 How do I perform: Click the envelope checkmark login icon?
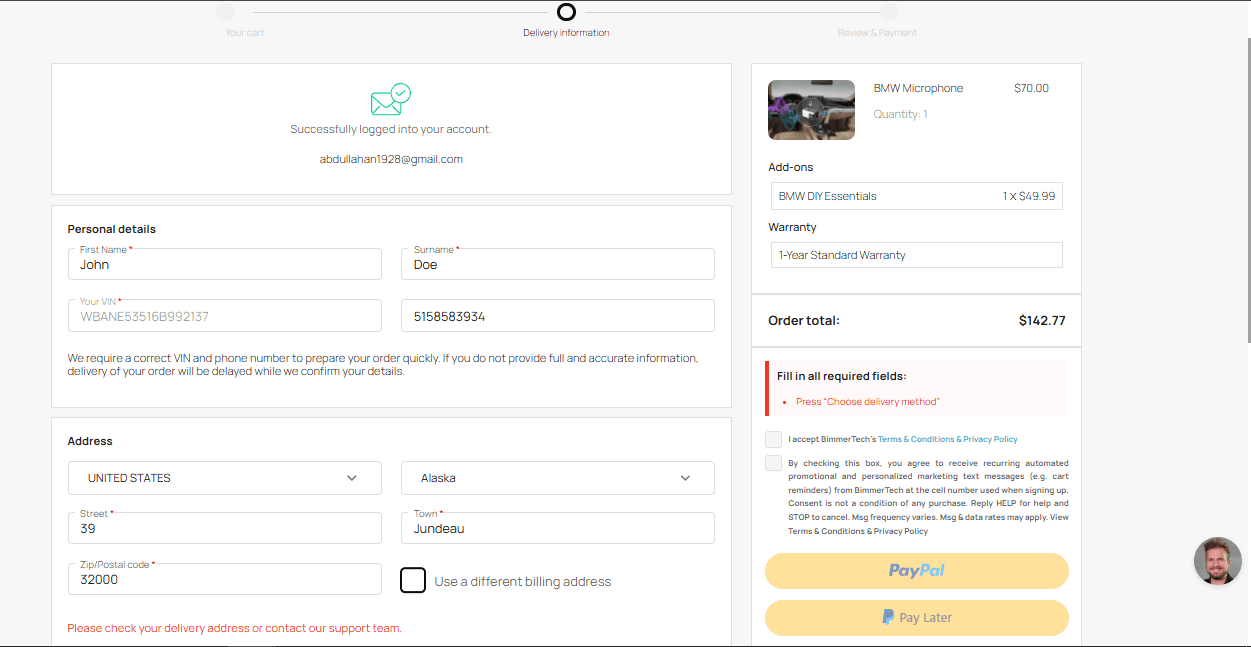pyautogui.click(x=390, y=99)
